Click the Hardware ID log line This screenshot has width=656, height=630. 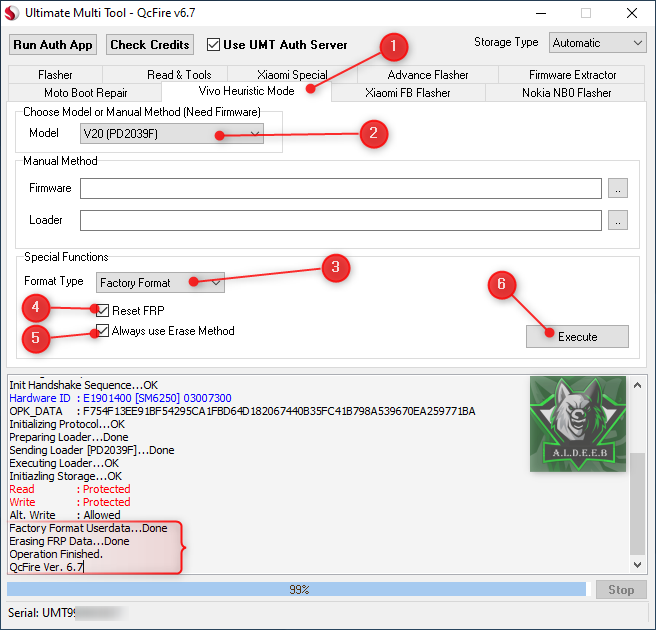point(120,398)
